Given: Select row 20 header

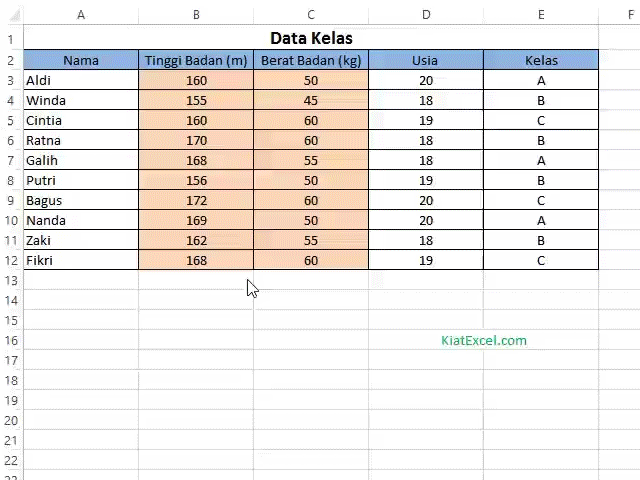Looking at the screenshot, I should point(11,420).
